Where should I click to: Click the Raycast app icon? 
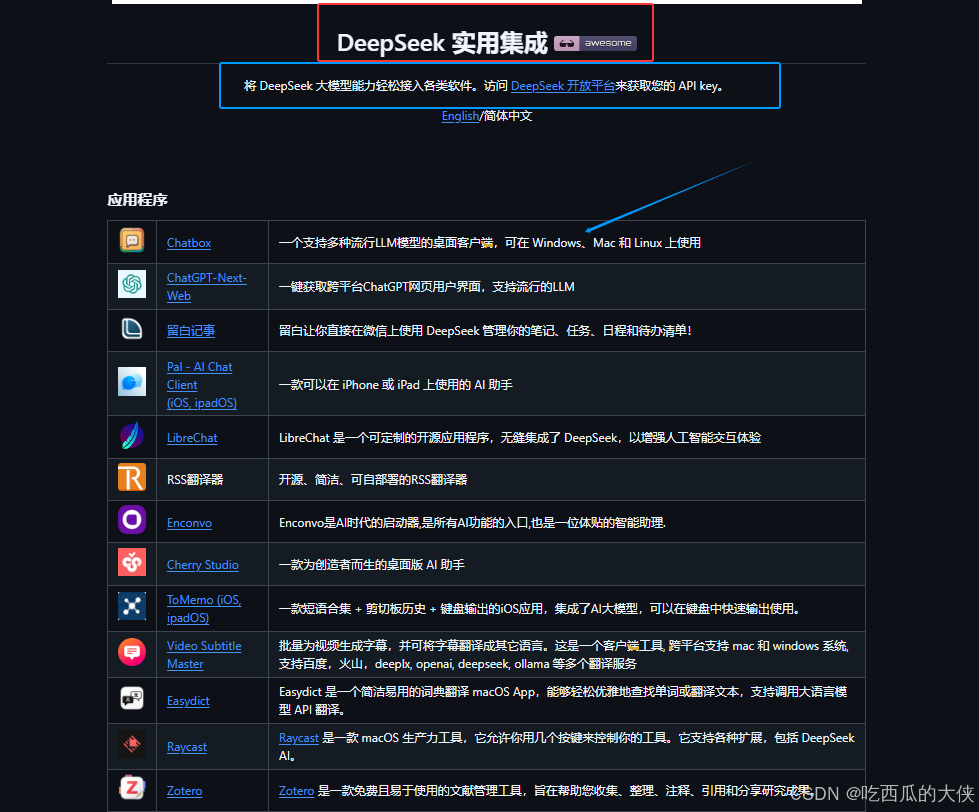pyautogui.click(x=132, y=744)
